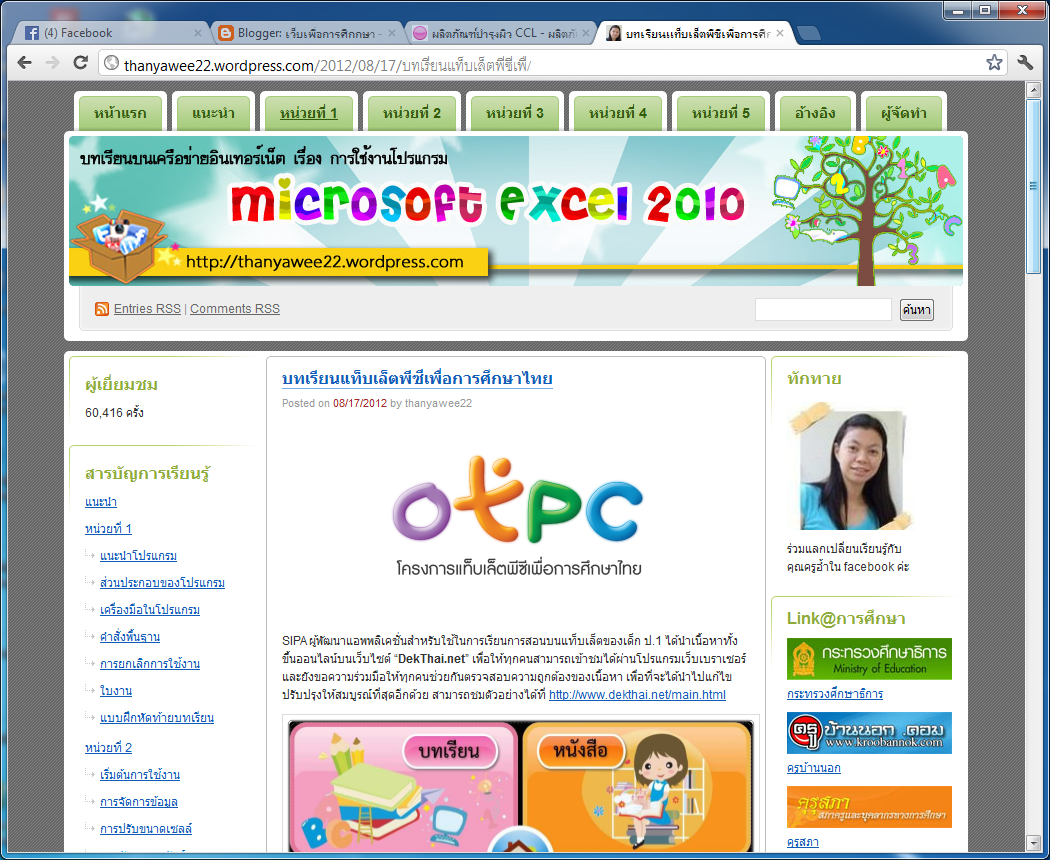Open sidebar item เครื่องมือในโปรแกรม

tap(150, 610)
